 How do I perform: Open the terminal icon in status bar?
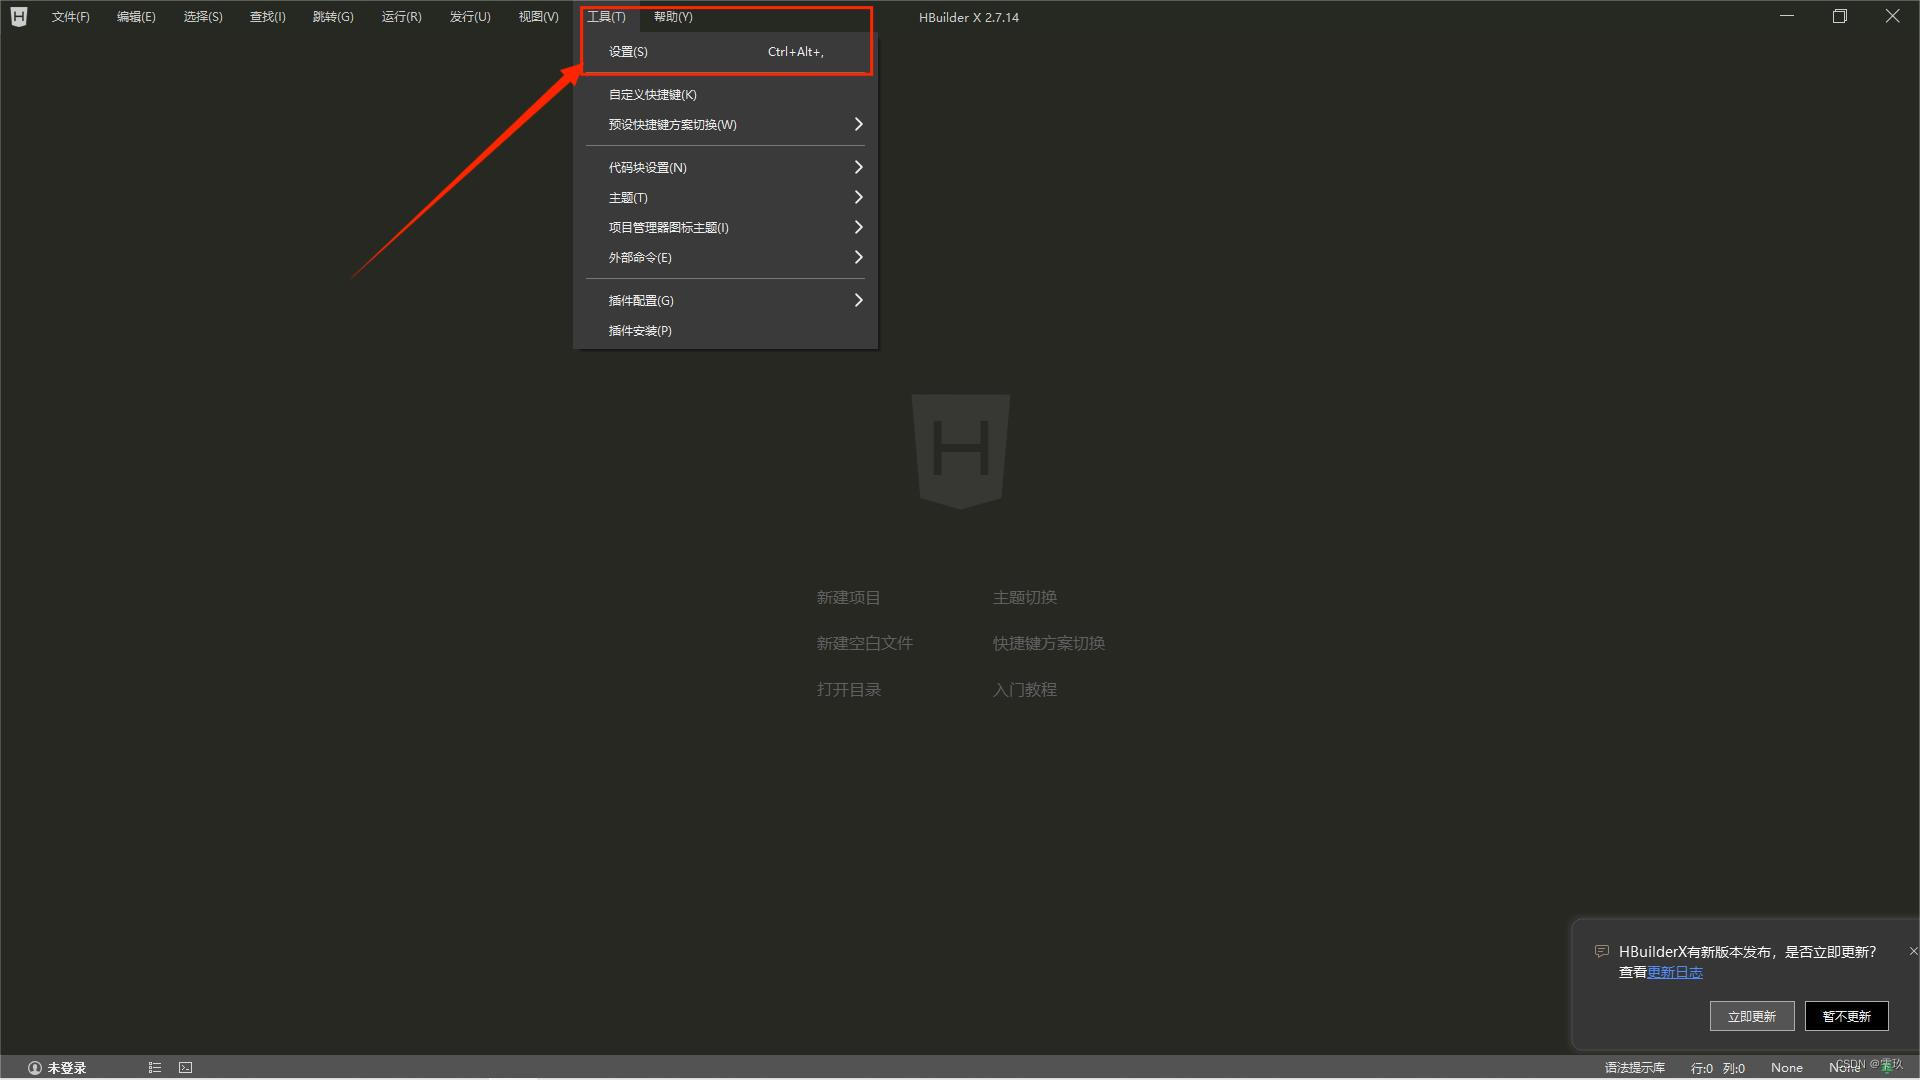click(186, 1068)
